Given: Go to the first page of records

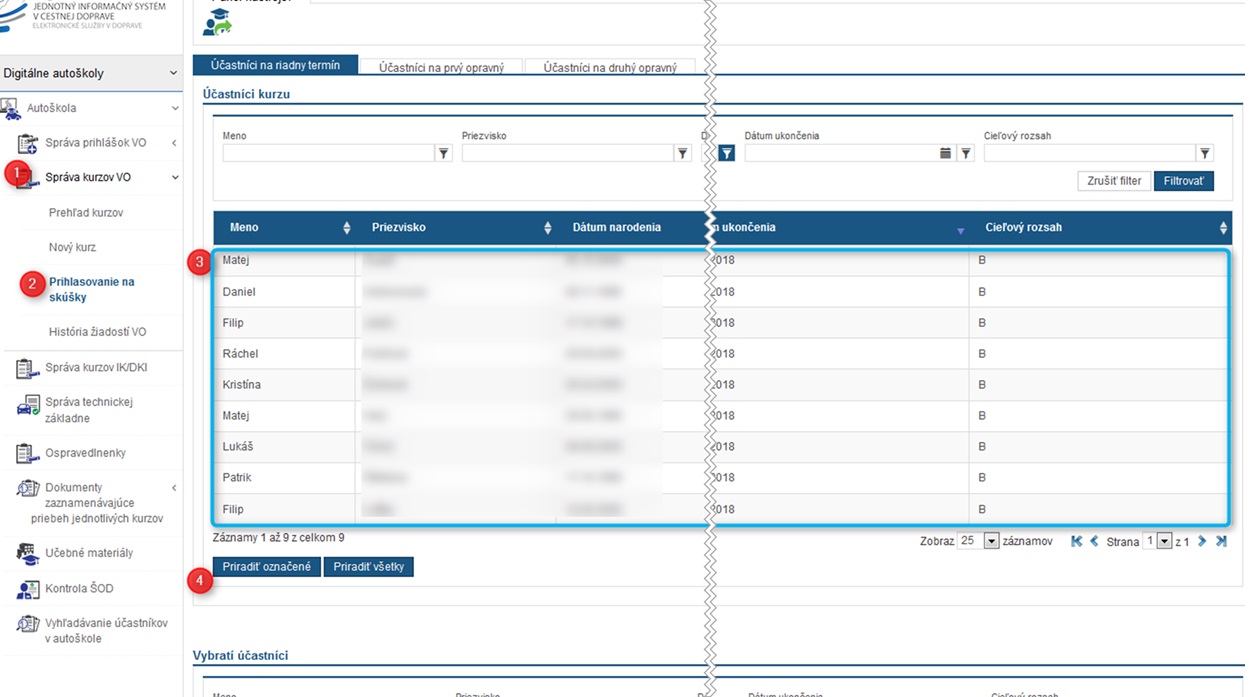Looking at the screenshot, I should [x=1076, y=541].
